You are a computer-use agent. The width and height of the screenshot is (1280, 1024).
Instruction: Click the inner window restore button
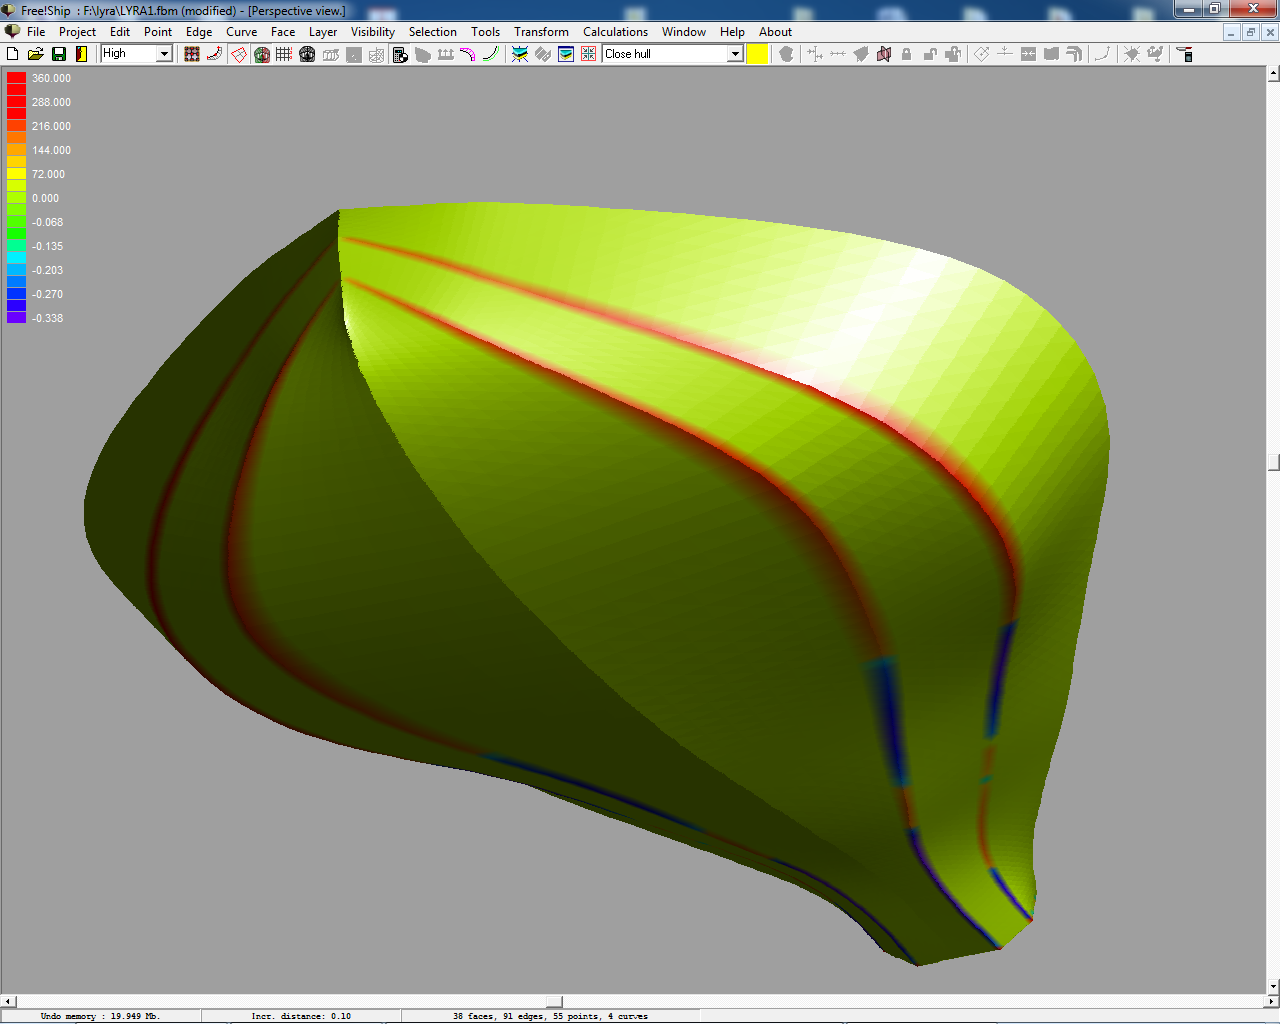pyautogui.click(x=1250, y=32)
